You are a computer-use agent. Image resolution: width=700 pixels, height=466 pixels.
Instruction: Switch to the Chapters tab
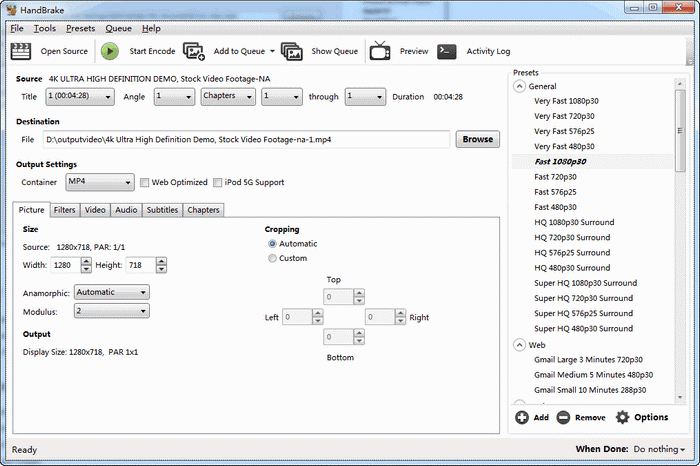pyautogui.click(x=203, y=210)
